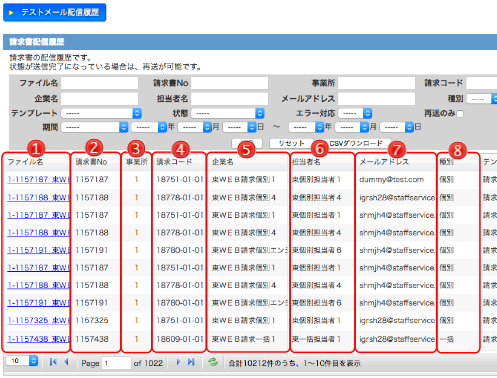497x378 pixels.
Task: Click the リセット button
Action: pos(292,143)
